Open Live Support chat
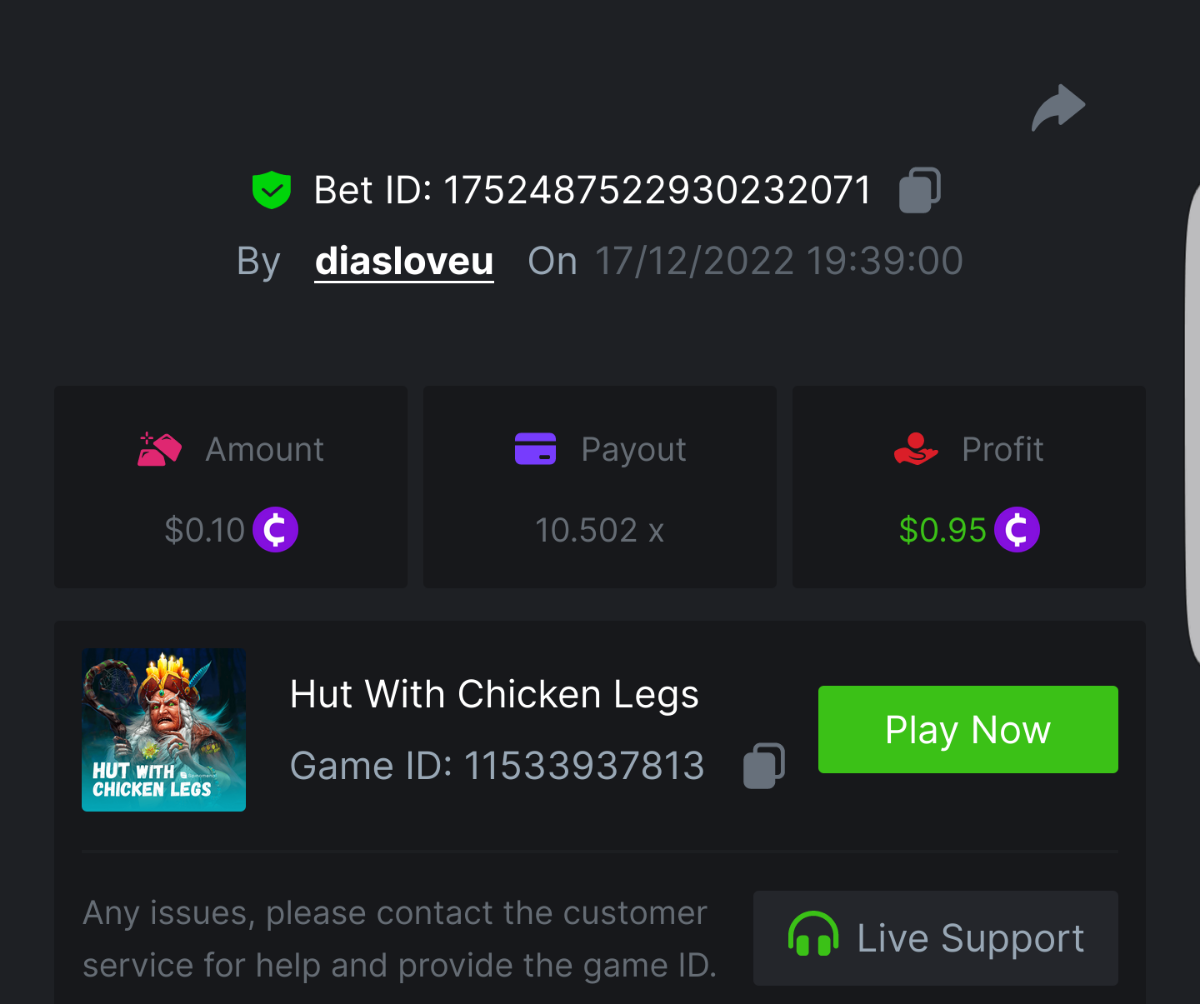 935,938
